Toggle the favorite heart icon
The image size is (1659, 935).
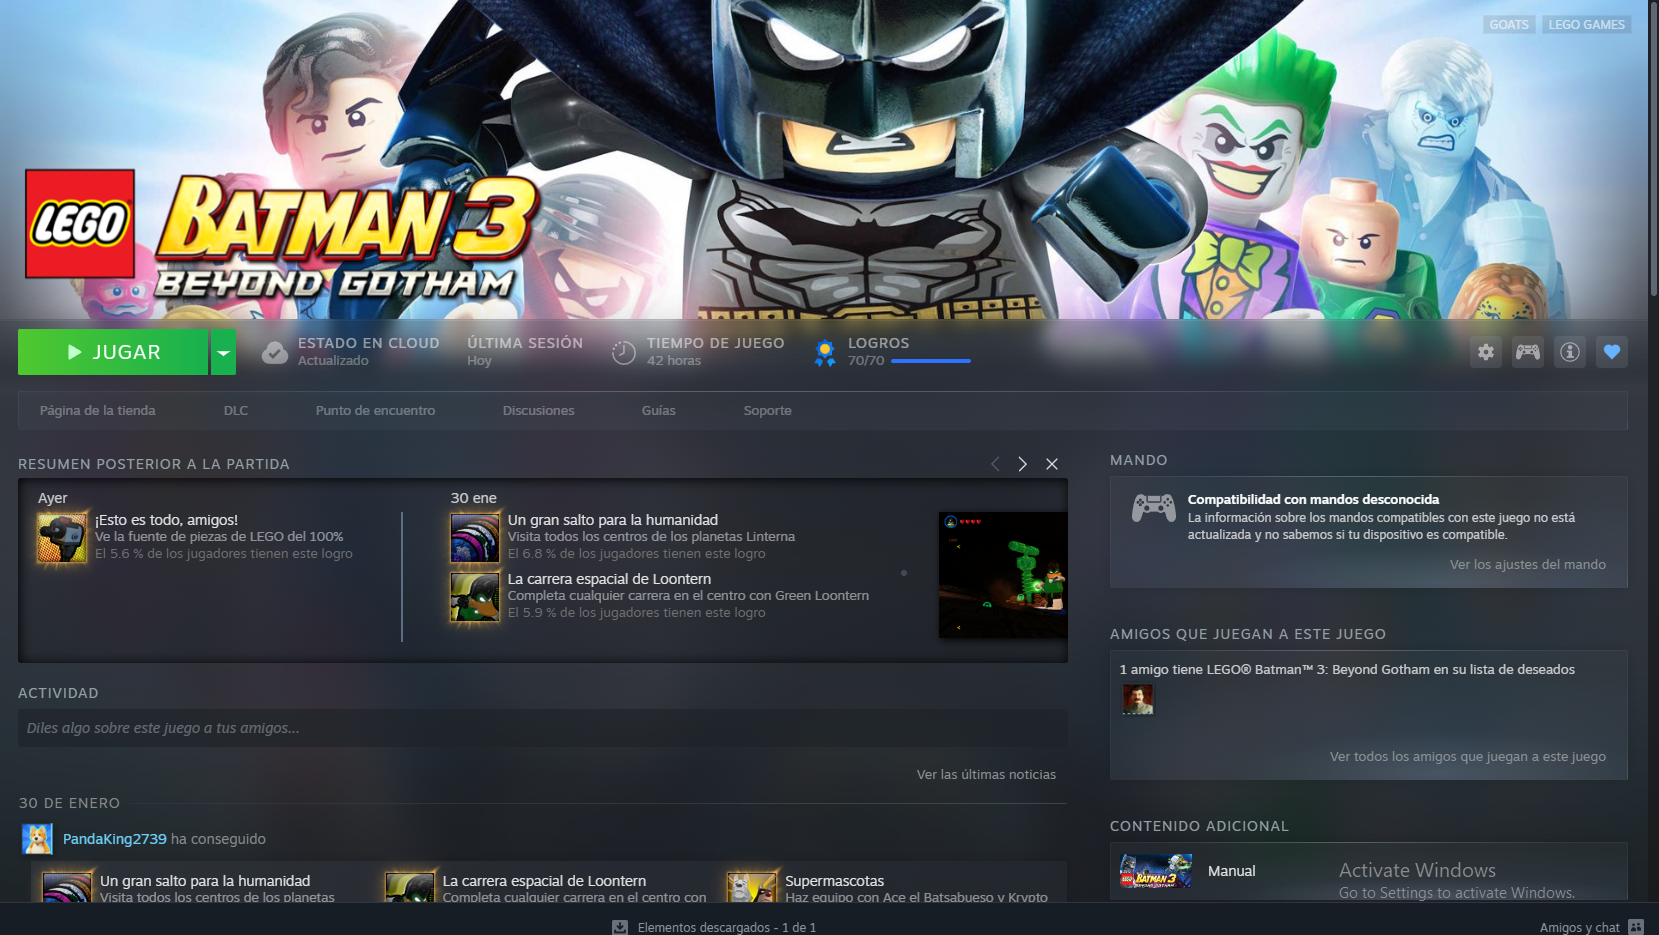pyautogui.click(x=1612, y=352)
